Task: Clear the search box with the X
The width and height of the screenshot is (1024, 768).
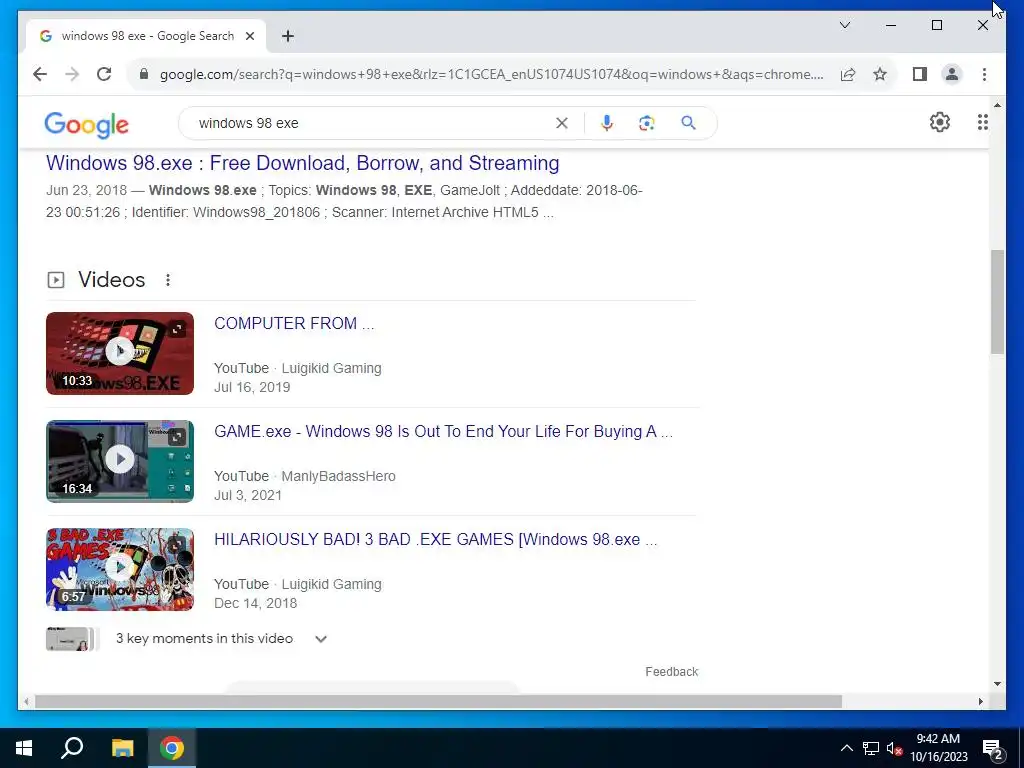Action: coord(562,123)
